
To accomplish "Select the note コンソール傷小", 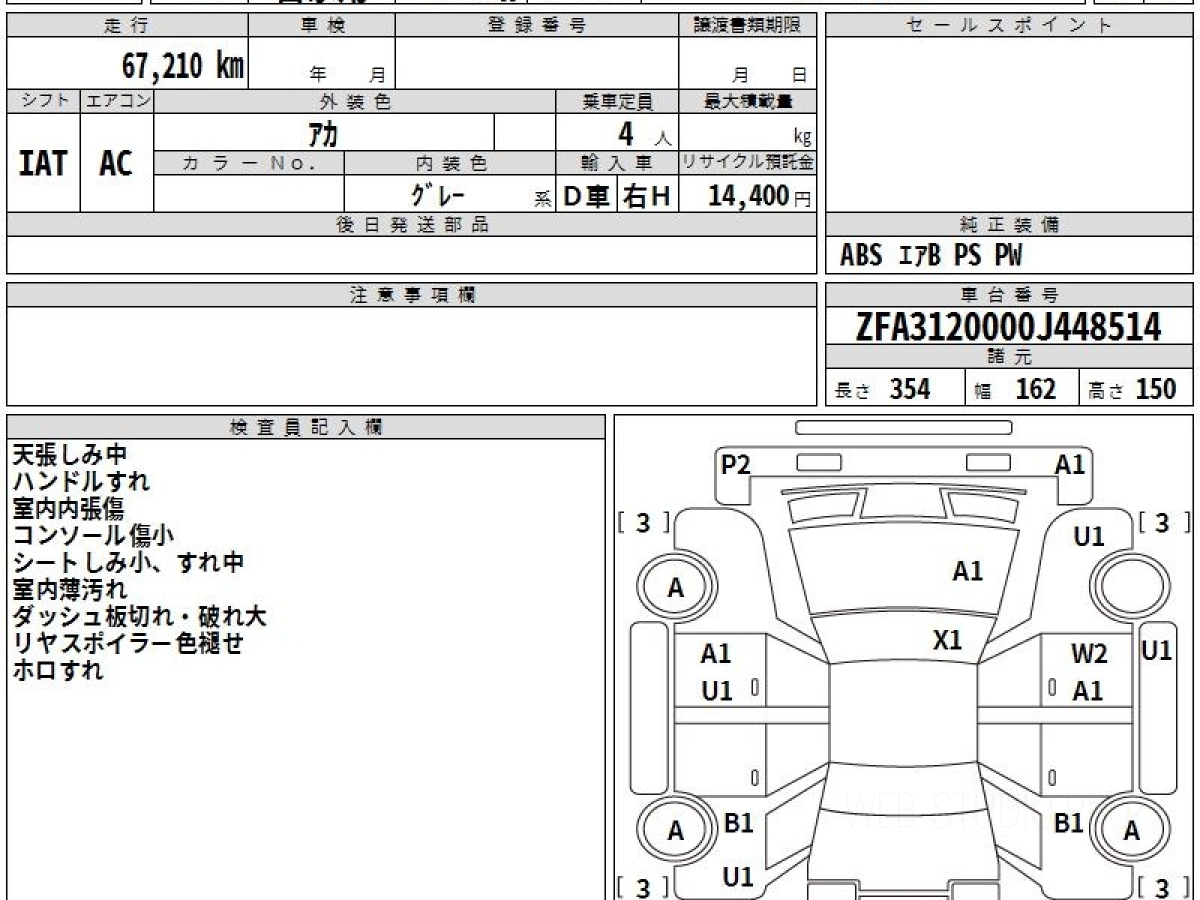I will 95,536.
